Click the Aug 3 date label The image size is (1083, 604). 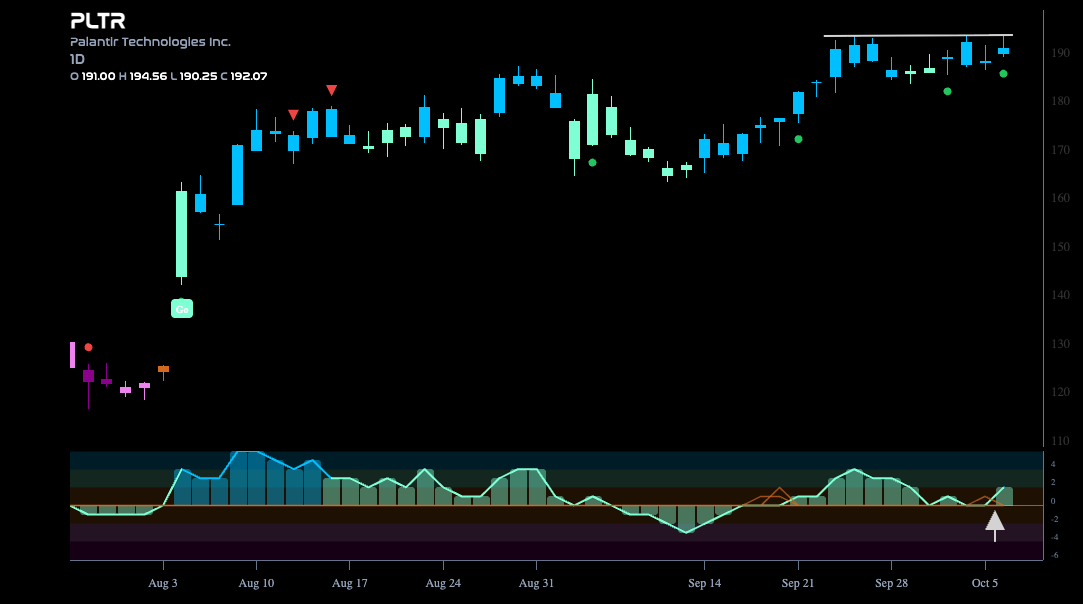163,583
